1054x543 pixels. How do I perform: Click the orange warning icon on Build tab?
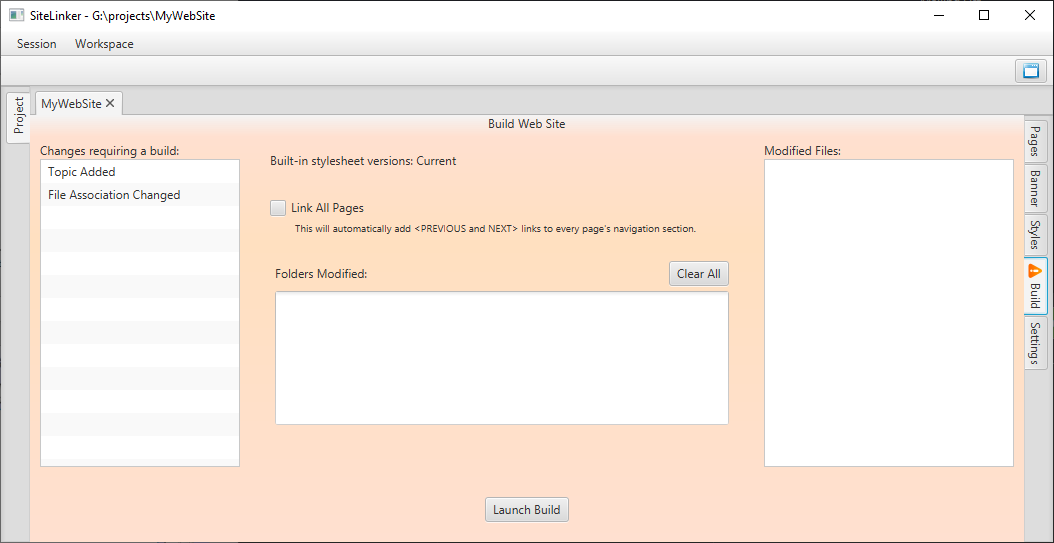(1035, 271)
